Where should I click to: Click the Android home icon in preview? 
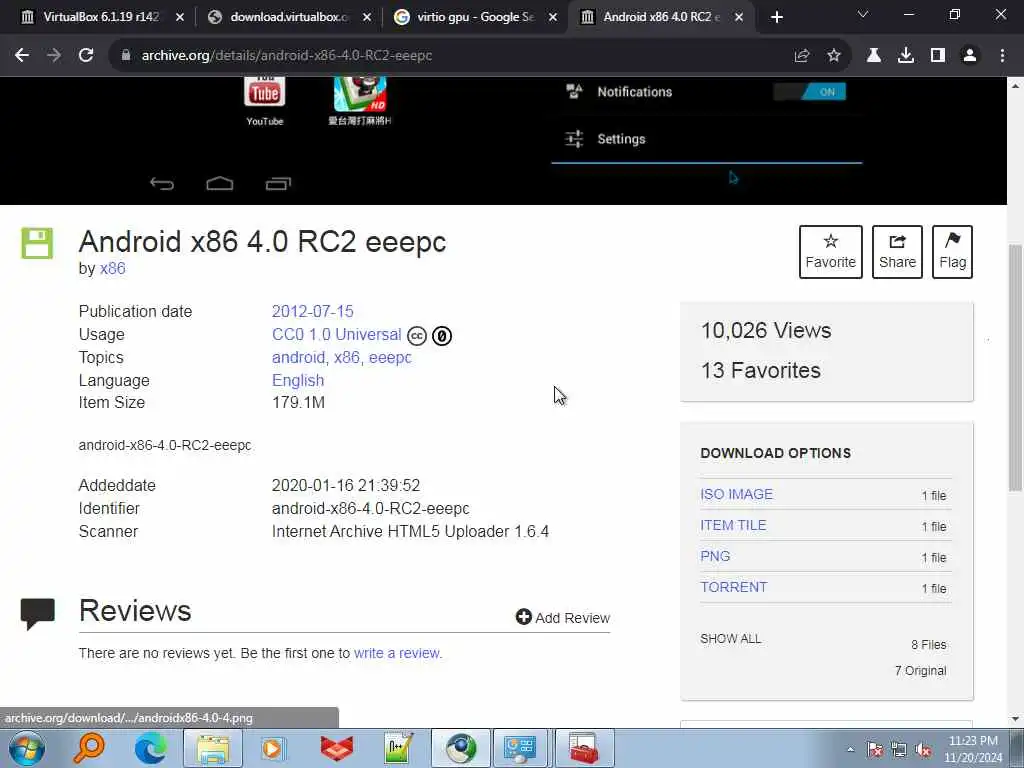219,184
